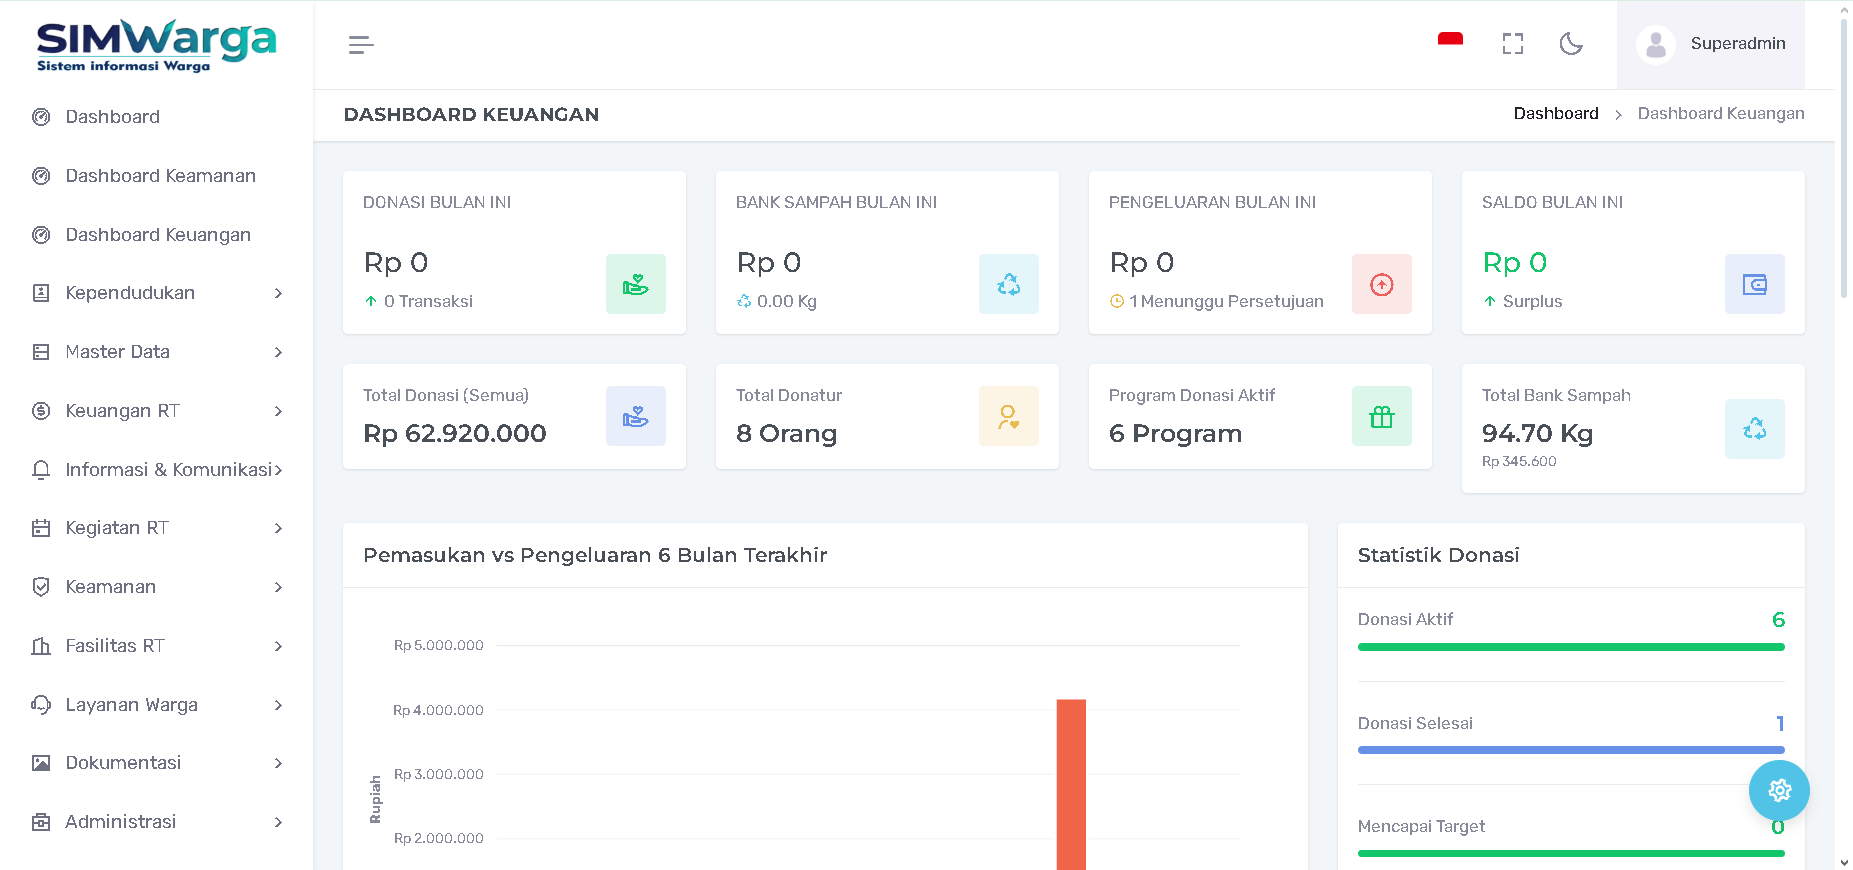Expand the Keamanan submenu chevron
Image resolution: width=1853 pixels, height=870 pixels.
(278, 587)
